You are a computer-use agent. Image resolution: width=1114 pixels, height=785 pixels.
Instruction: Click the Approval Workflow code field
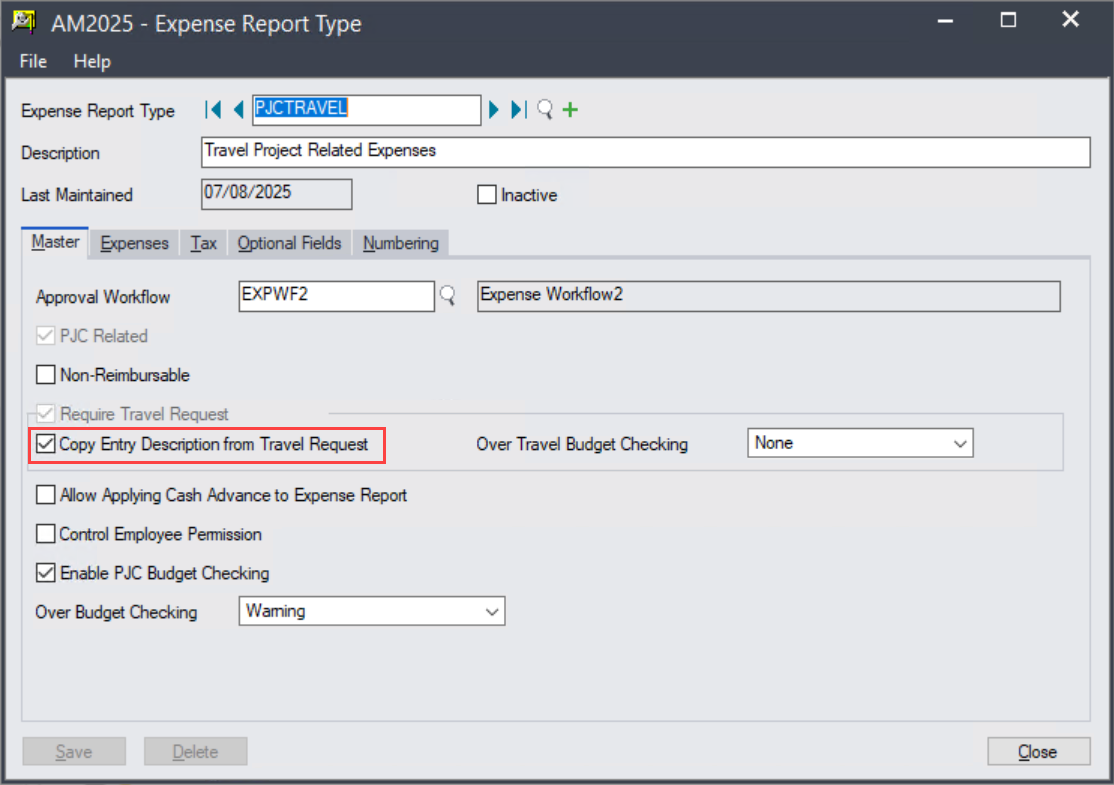[336, 296]
